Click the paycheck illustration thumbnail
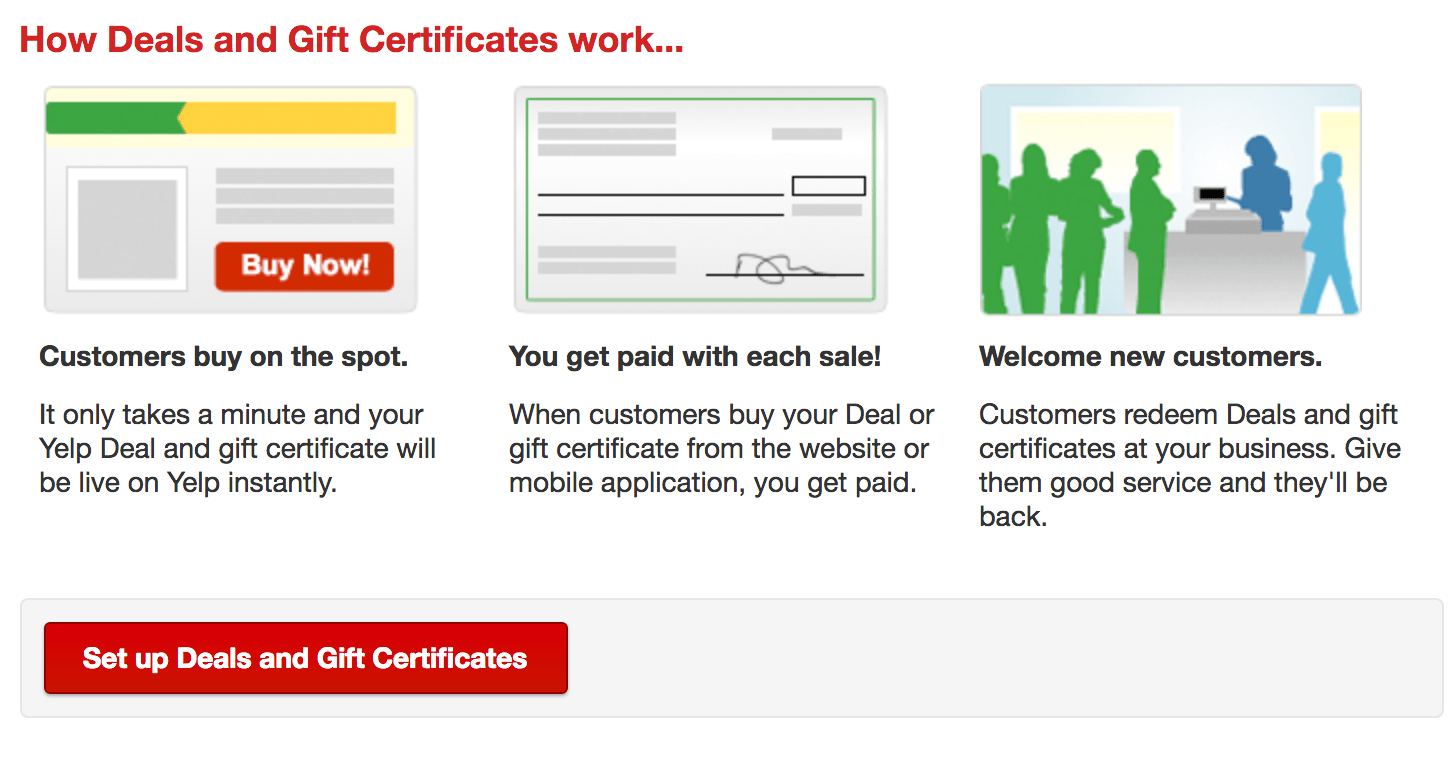This screenshot has height=776, width=1456. pos(700,199)
